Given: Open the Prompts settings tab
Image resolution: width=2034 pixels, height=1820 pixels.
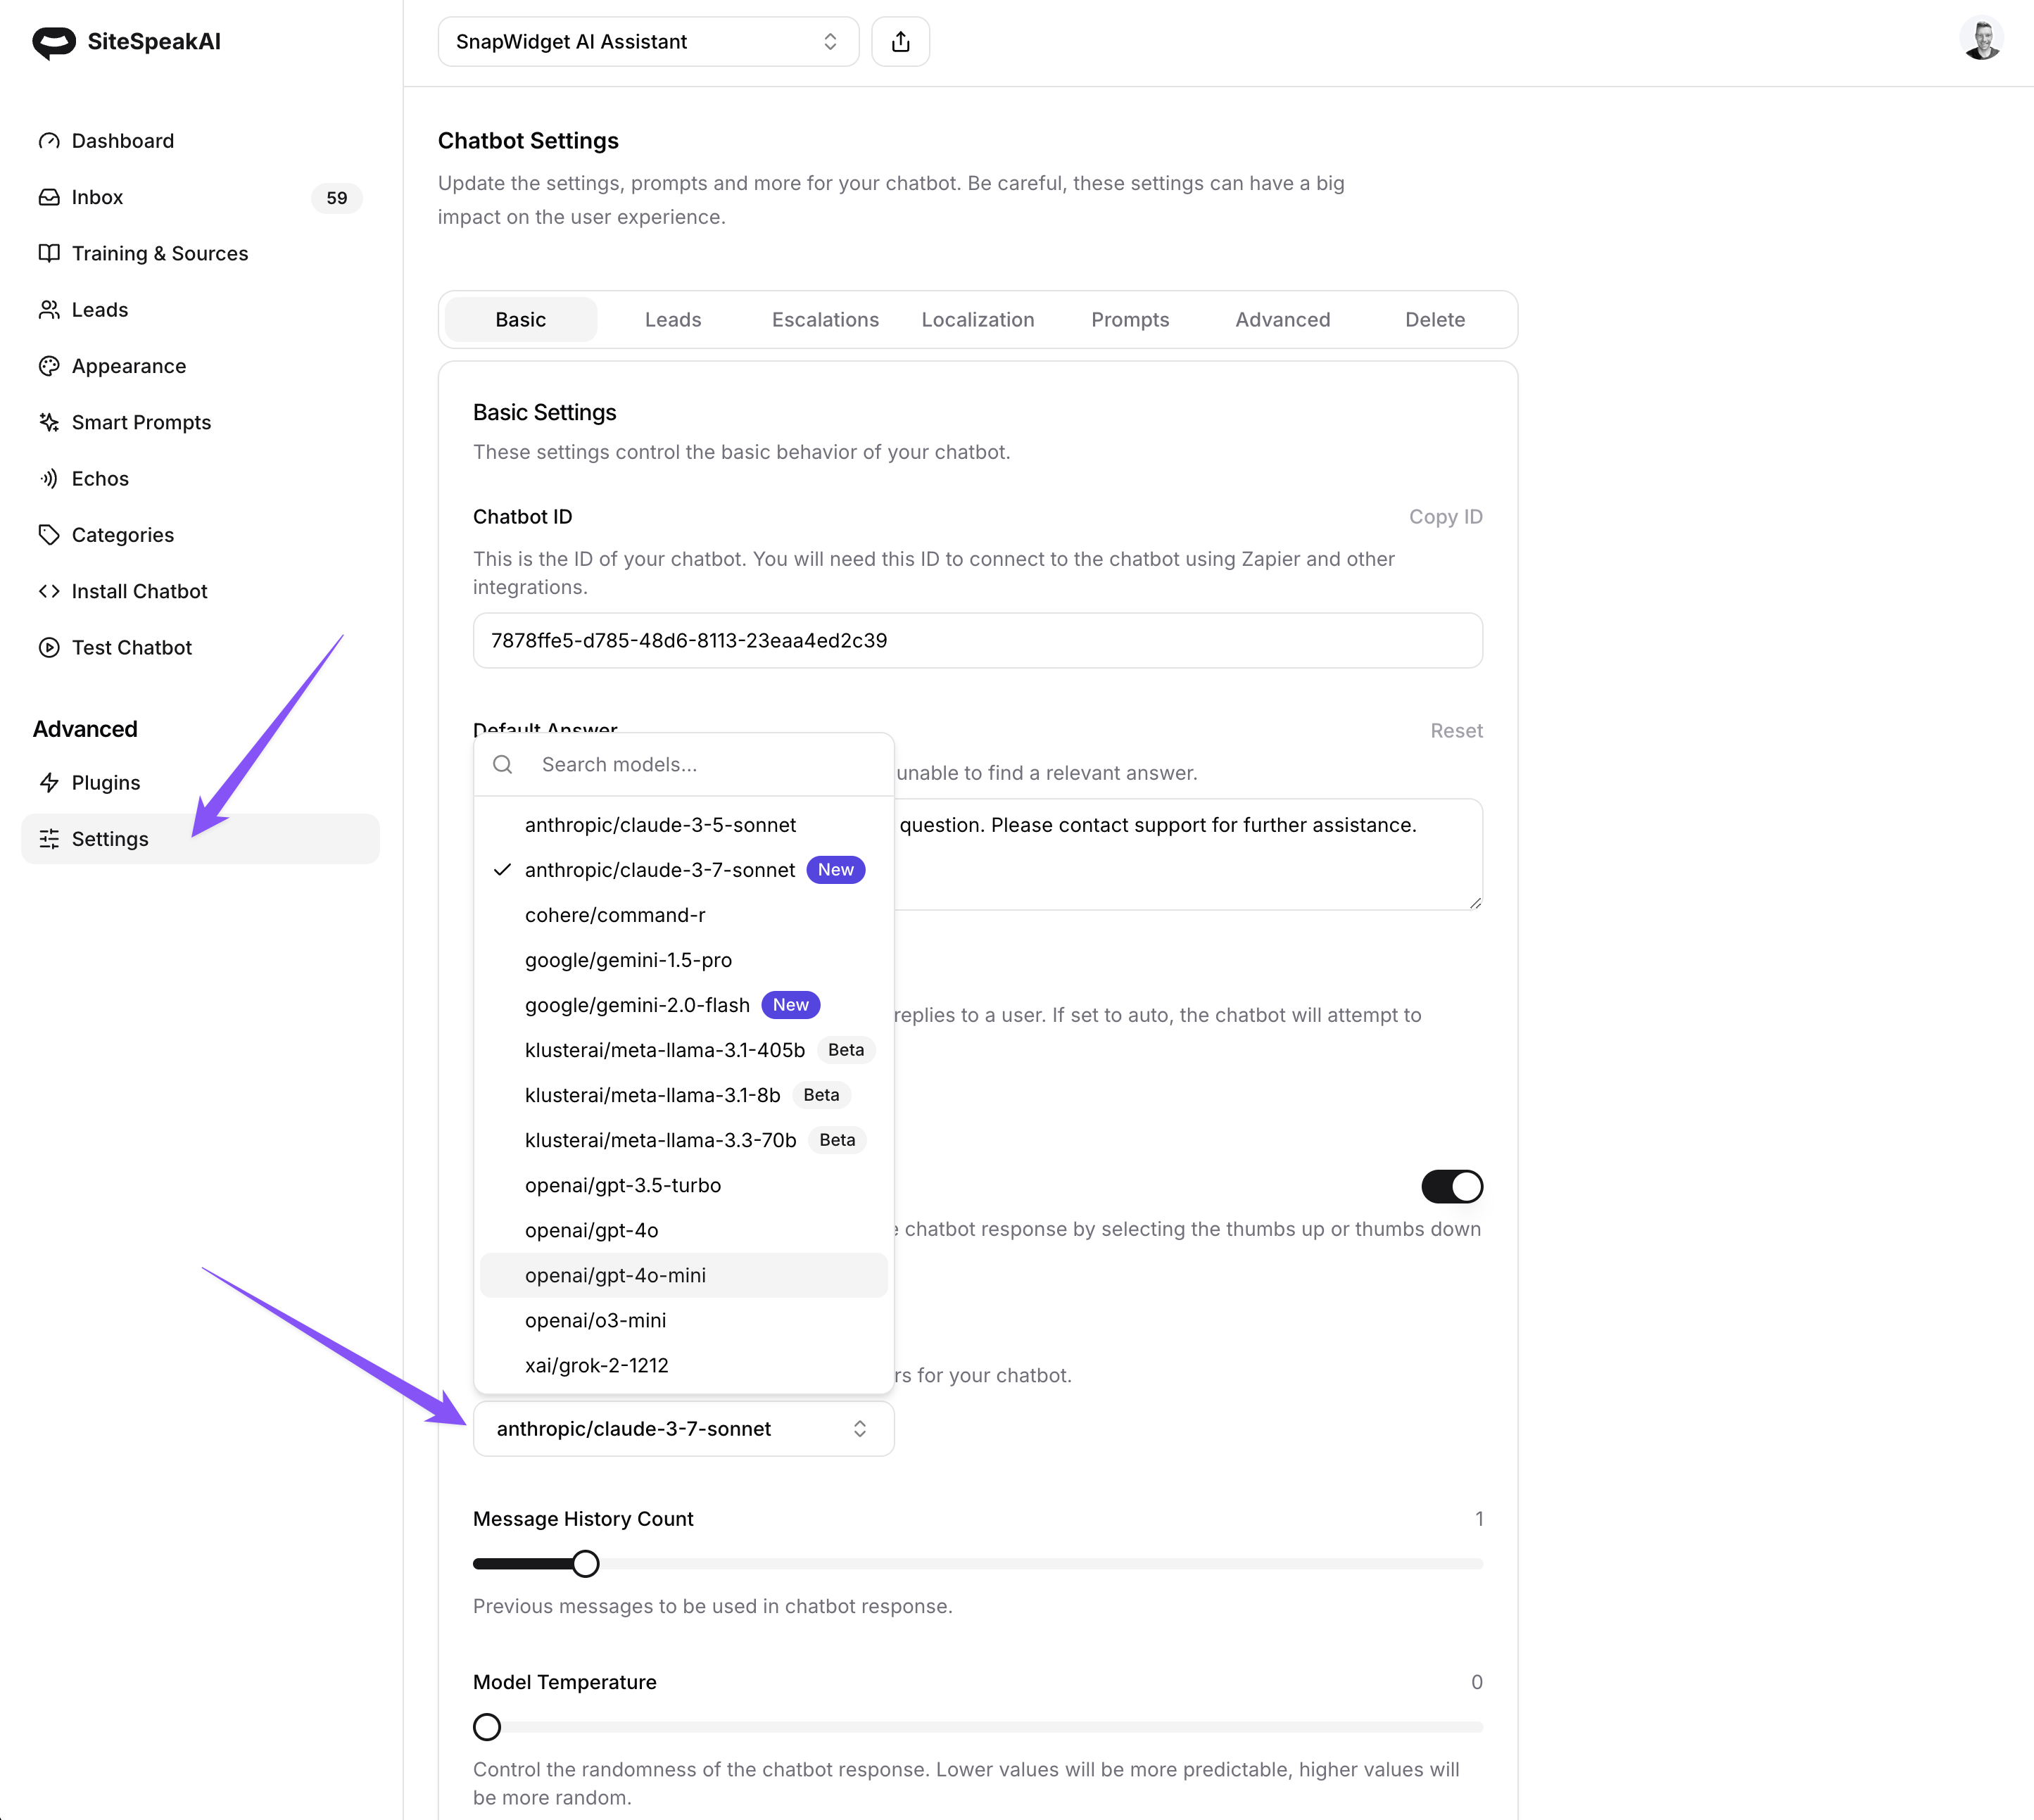Looking at the screenshot, I should tap(1130, 320).
